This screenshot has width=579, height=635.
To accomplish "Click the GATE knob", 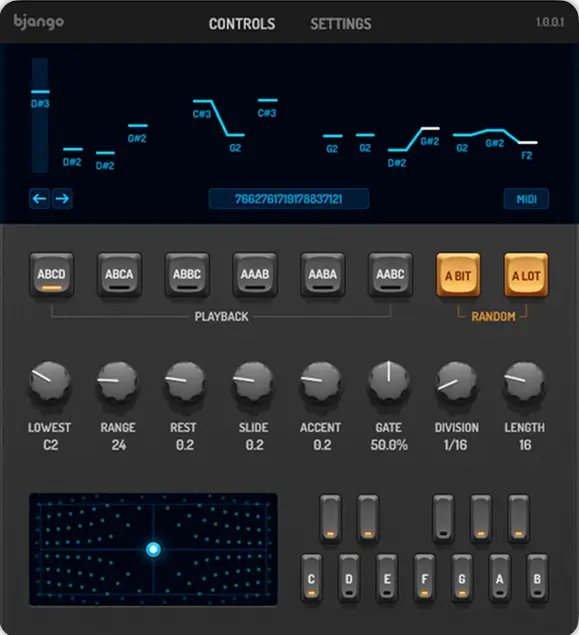I will point(389,381).
